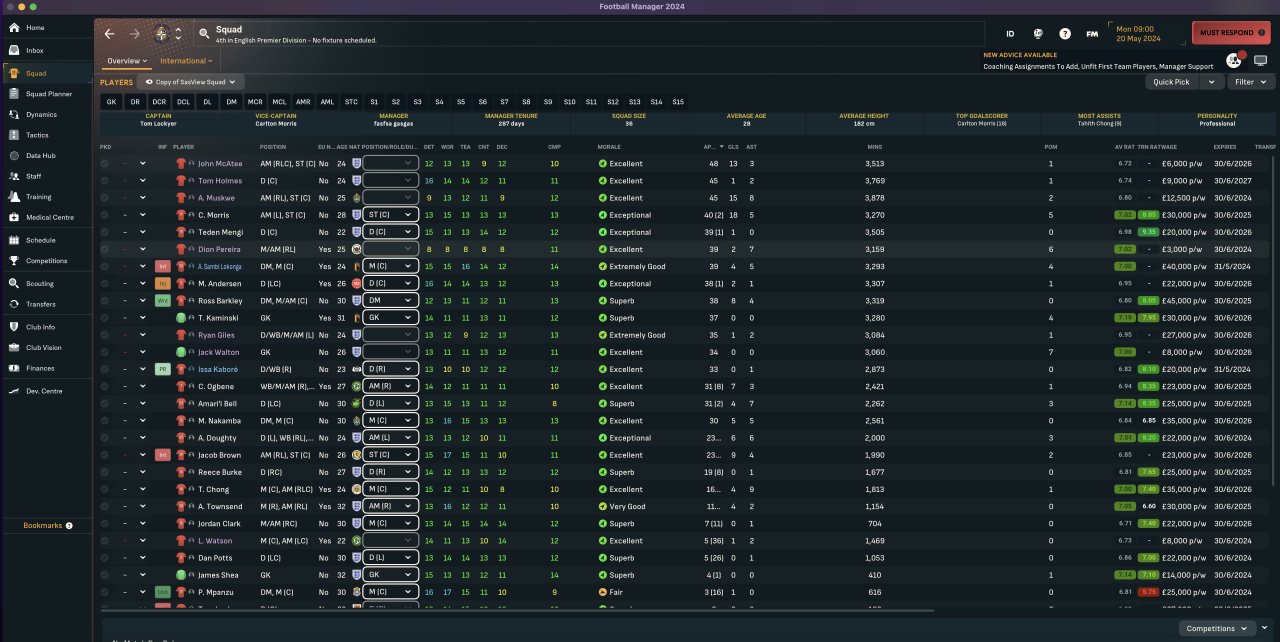This screenshot has width=1280, height=642.
Task: Open the Competitions dropdown at bottom
Action: click(x=1217, y=629)
